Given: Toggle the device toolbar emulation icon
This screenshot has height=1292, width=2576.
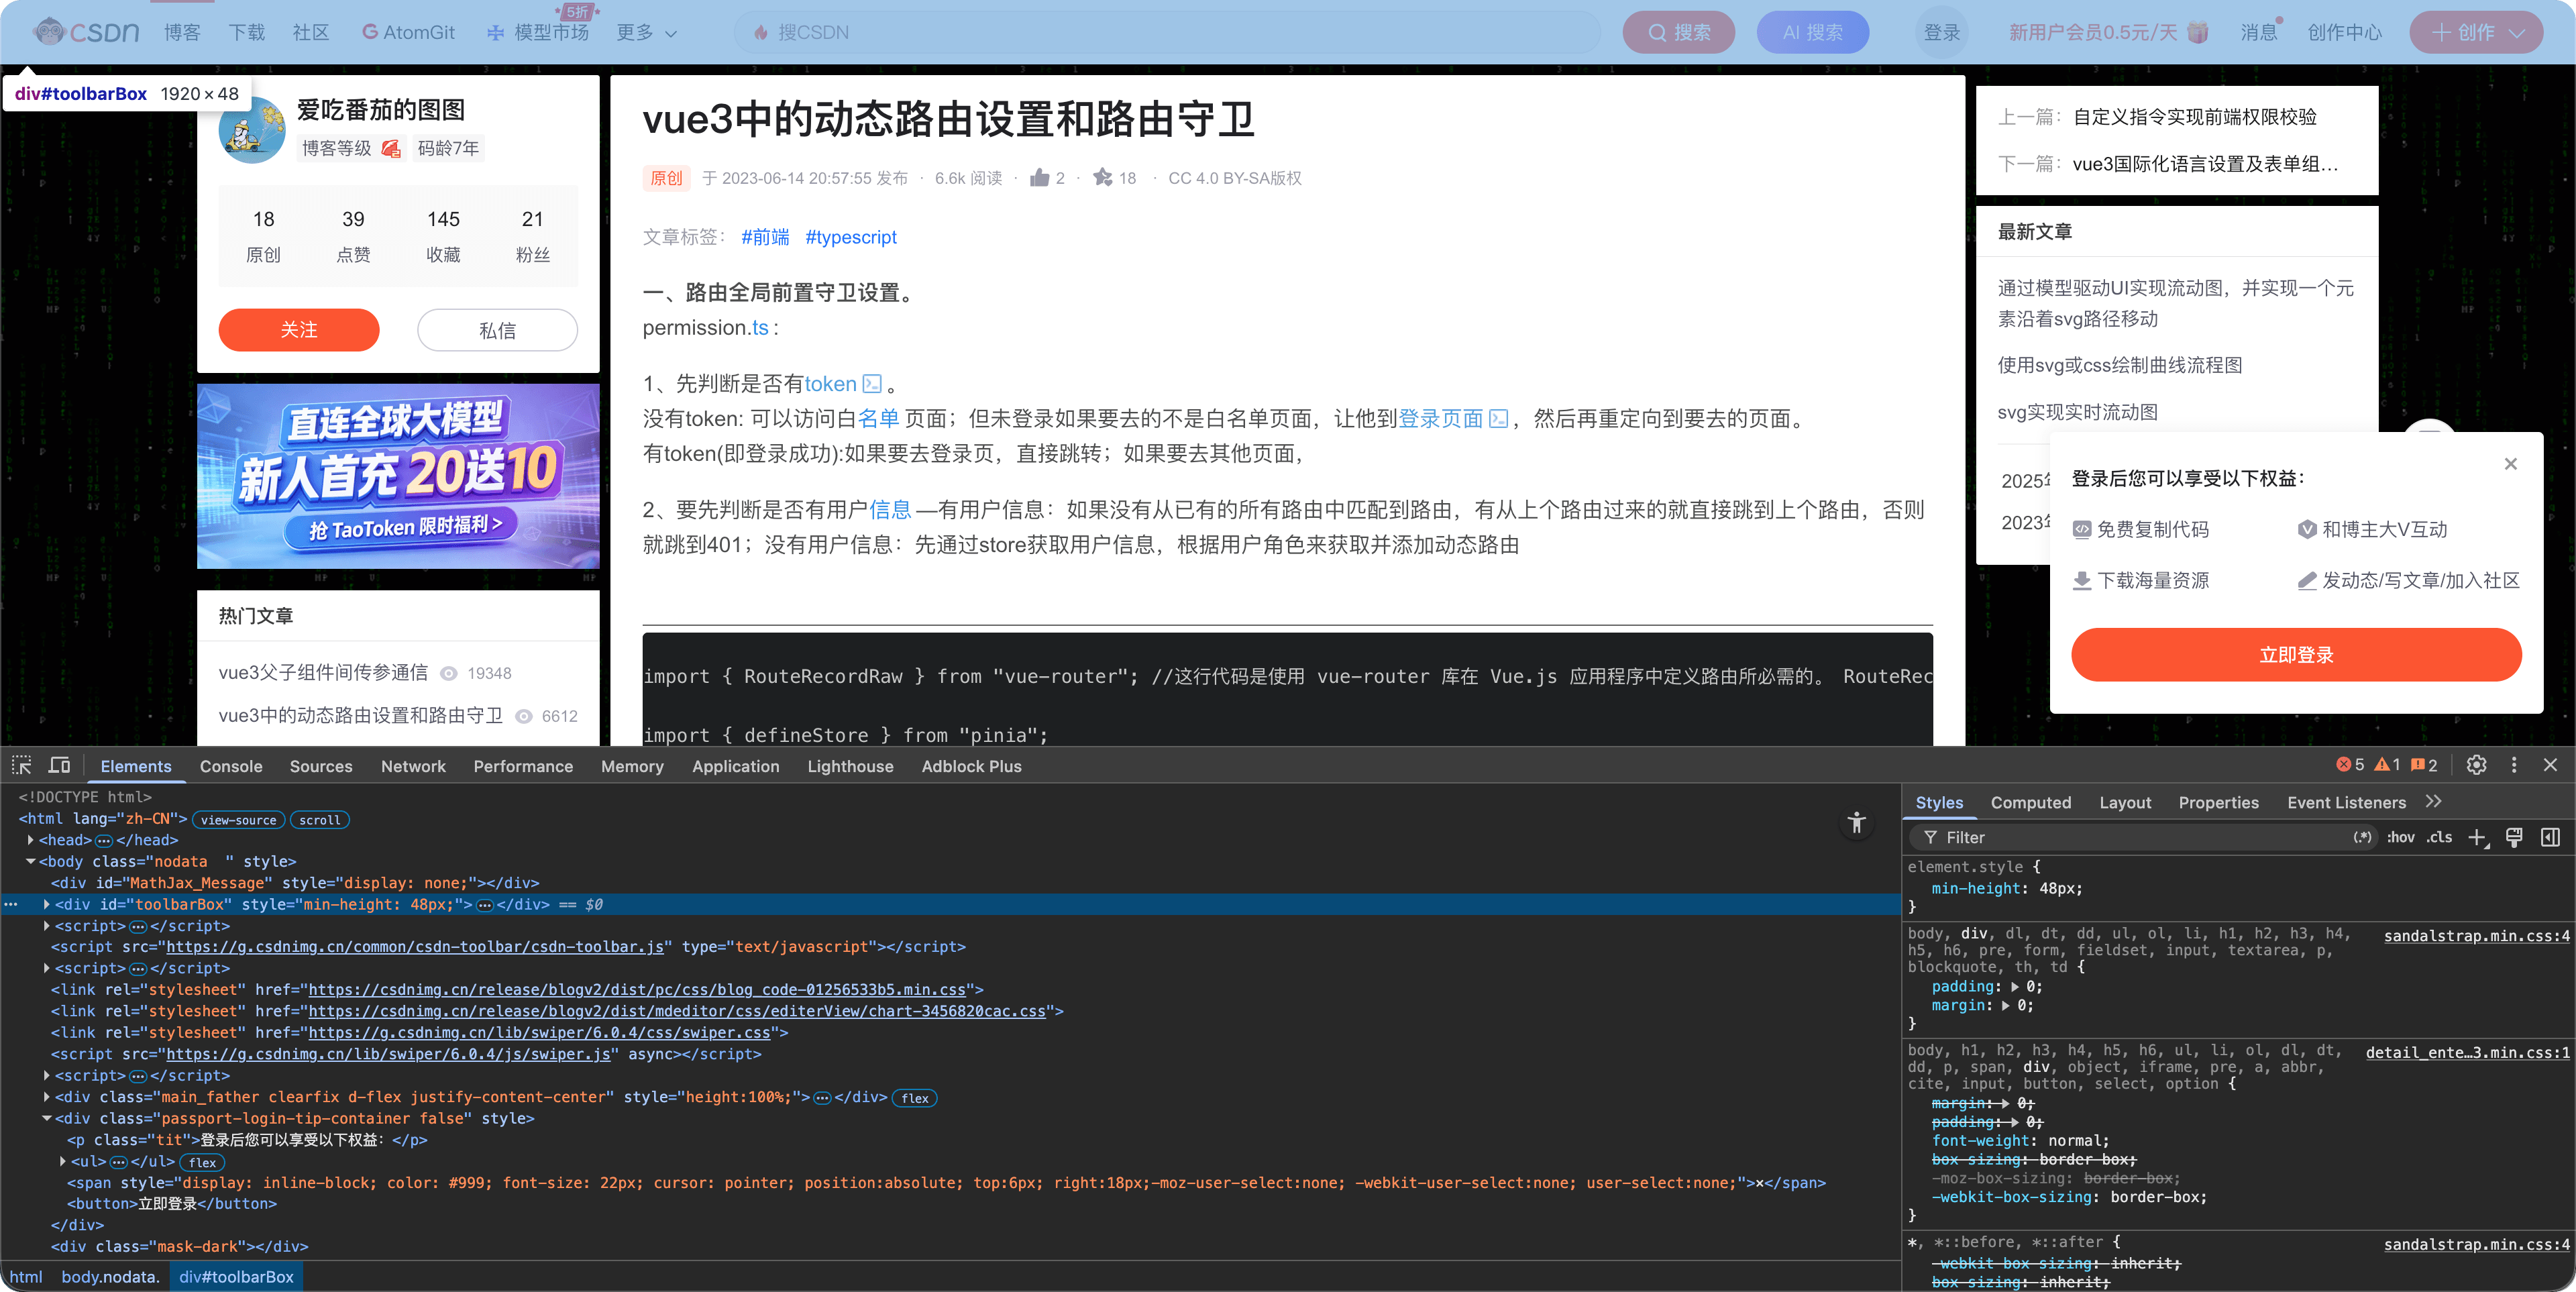Looking at the screenshot, I should coord(60,765).
